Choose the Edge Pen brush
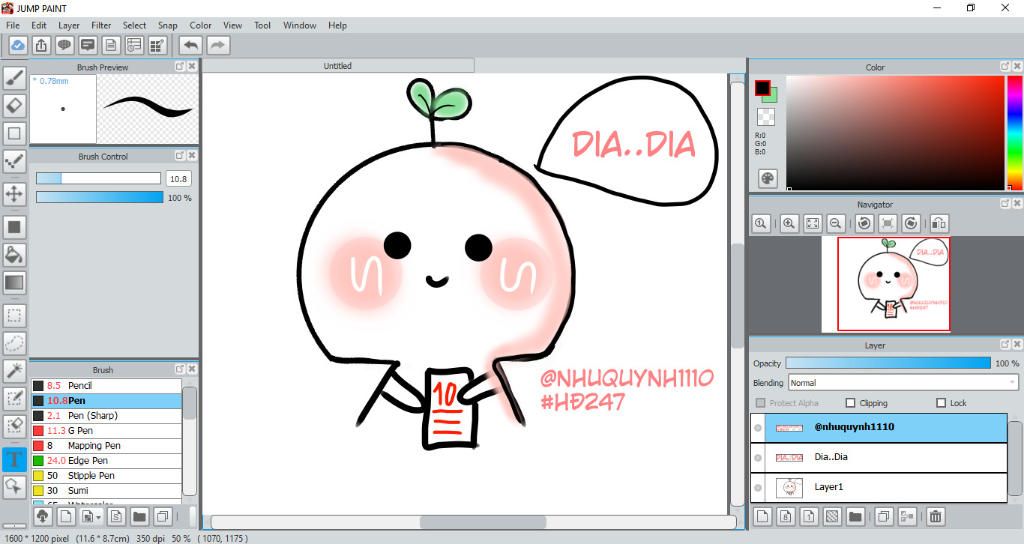The width and height of the screenshot is (1024, 544). [106, 460]
